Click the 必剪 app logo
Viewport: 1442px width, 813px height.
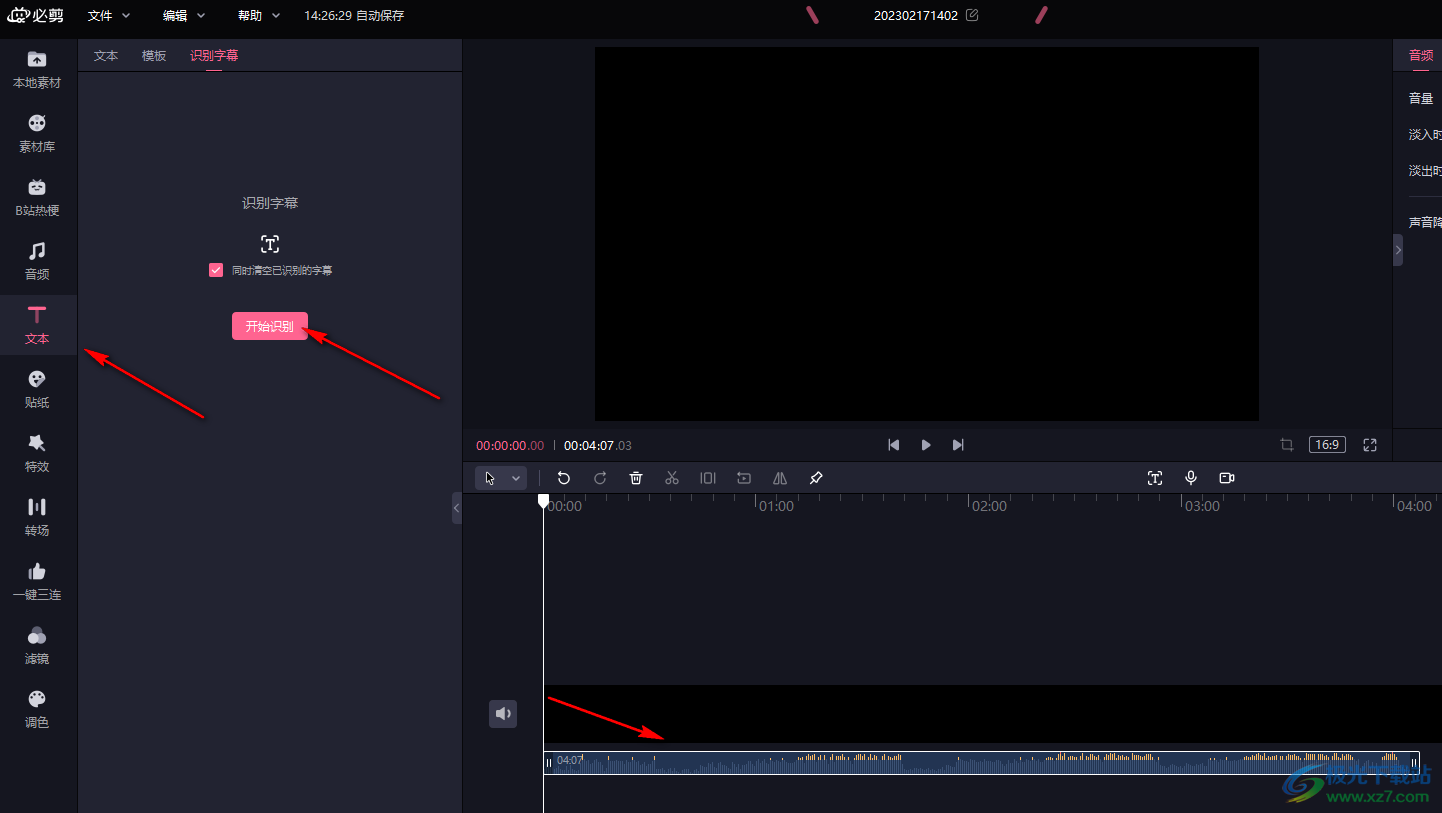pyautogui.click(x=35, y=15)
